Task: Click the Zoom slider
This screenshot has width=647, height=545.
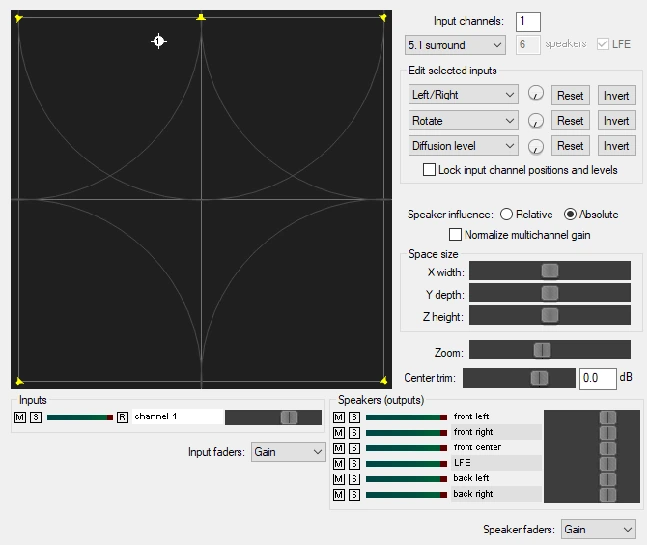Action: coord(550,350)
